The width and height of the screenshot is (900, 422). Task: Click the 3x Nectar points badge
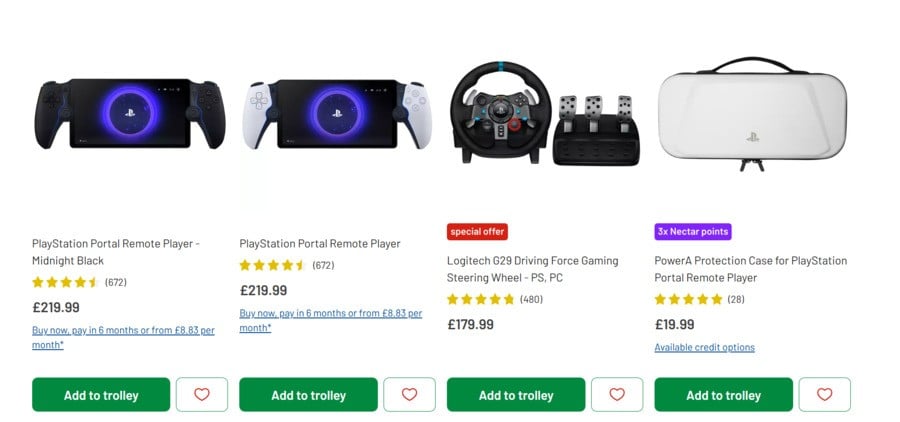pyautogui.click(x=693, y=232)
